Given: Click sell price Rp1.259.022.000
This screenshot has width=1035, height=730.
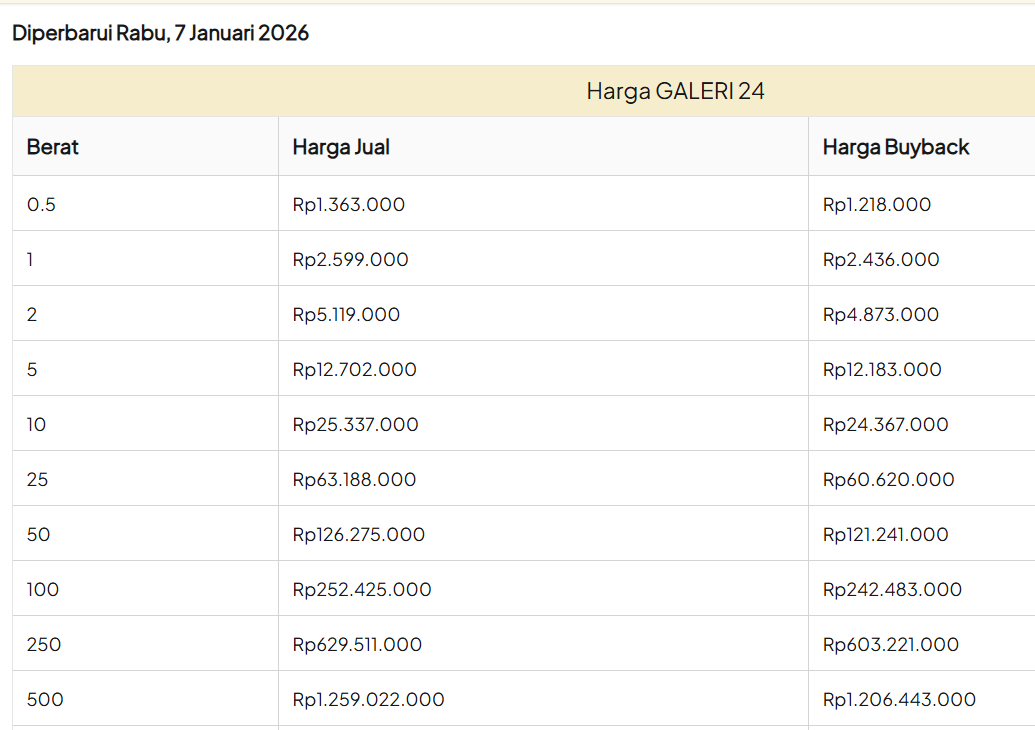Looking at the screenshot, I should click(368, 699).
